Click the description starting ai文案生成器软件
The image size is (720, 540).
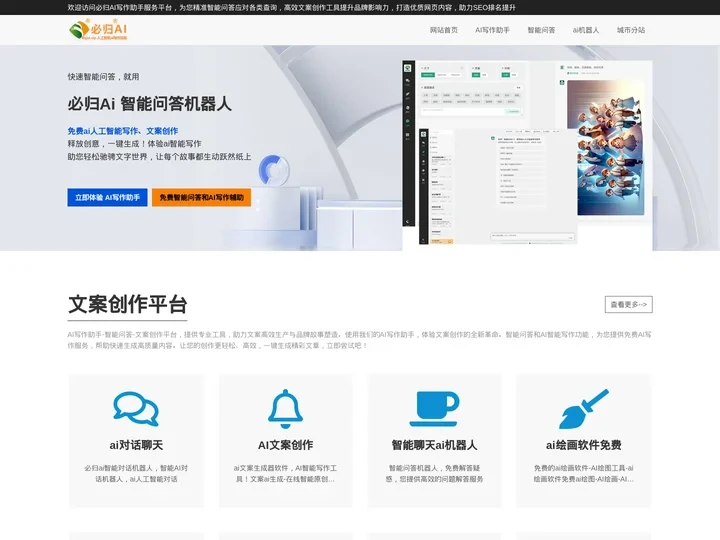coord(285,473)
